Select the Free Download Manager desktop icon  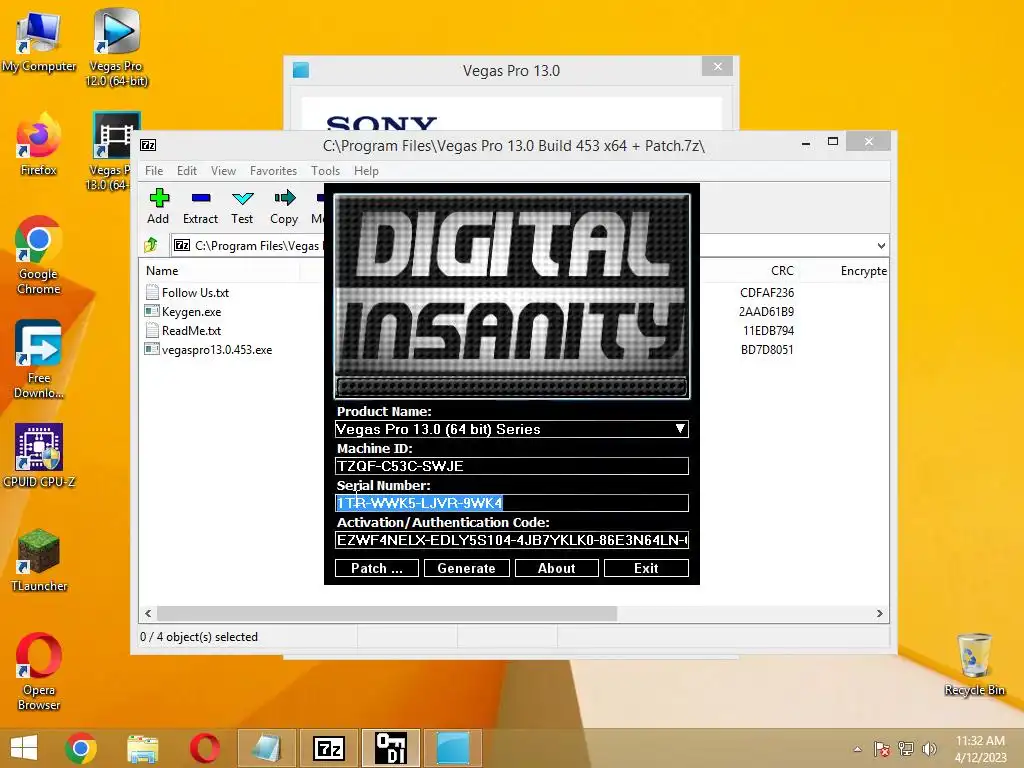coord(39,359)
